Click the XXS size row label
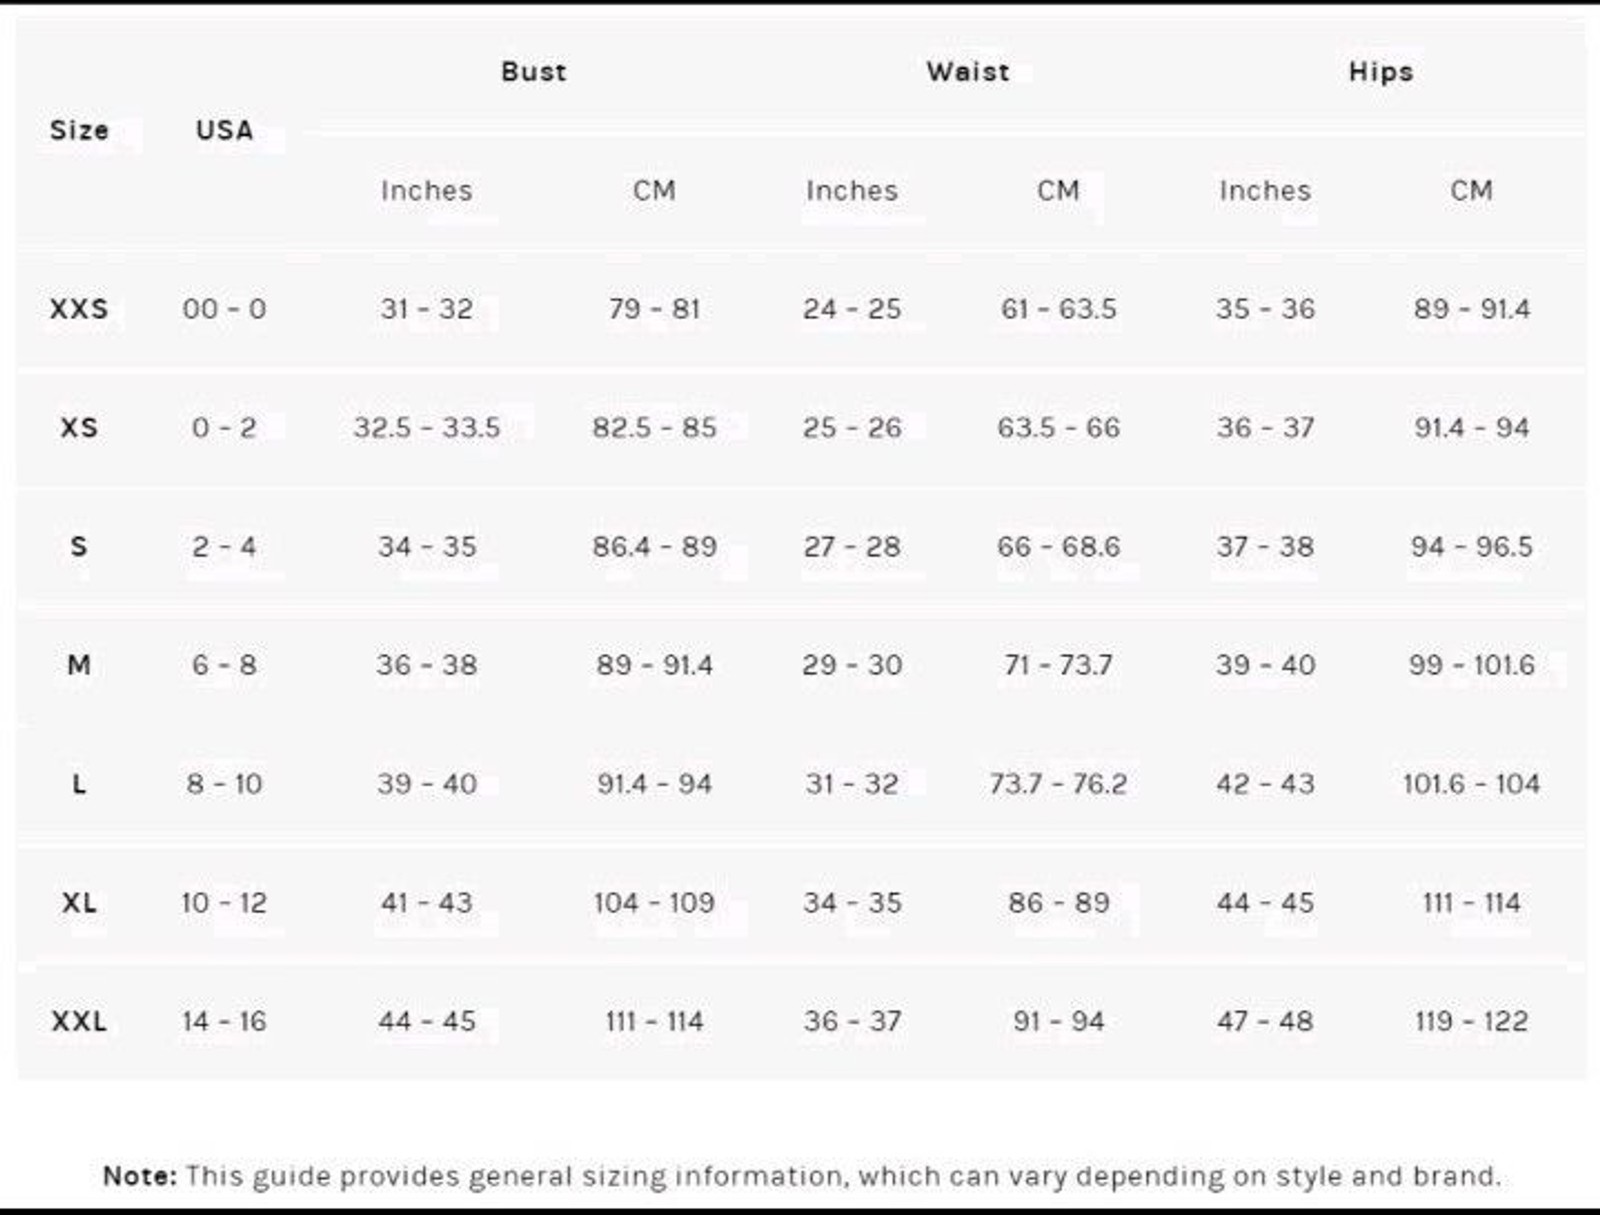Image resolution: width=1600 pixels, height=1215 pixels. tap(79, 309)
